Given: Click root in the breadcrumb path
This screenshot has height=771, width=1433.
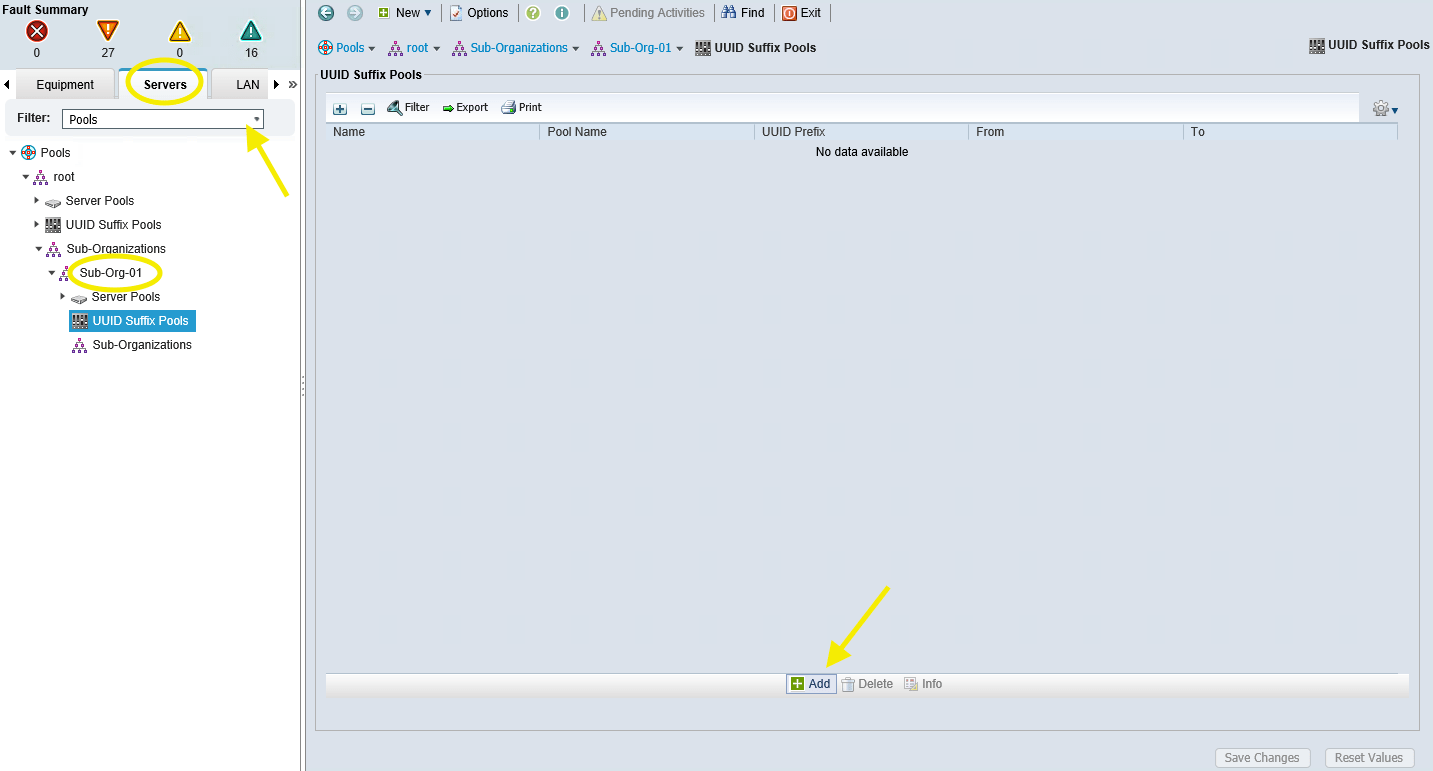Looking at the screenshot, I should pos(417,47).
